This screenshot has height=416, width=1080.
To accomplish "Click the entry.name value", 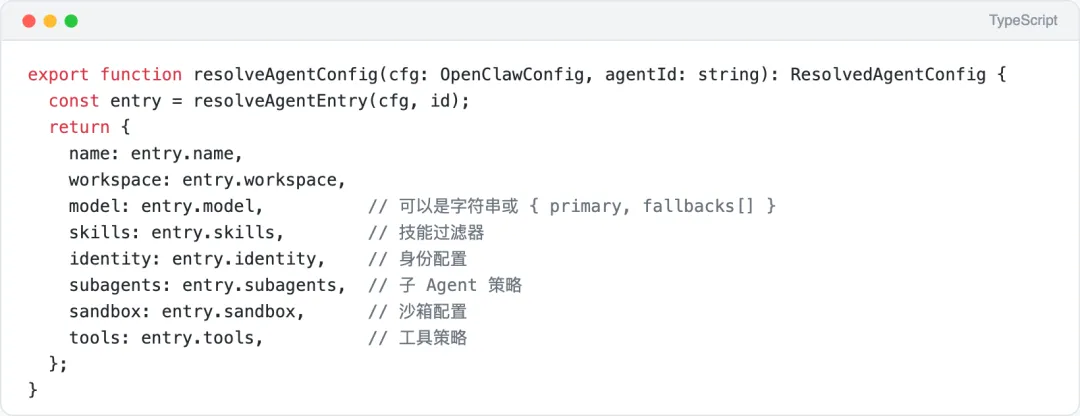I will 187,154.
